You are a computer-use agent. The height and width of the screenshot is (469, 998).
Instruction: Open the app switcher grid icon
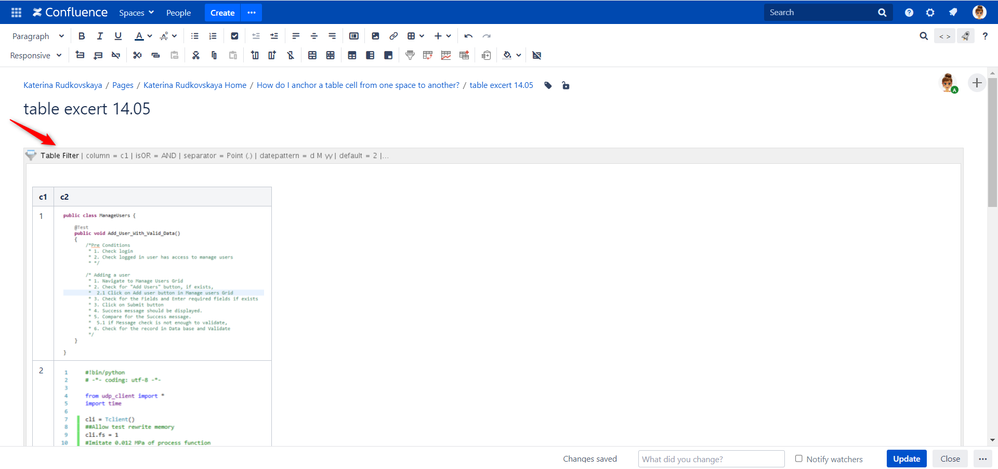[17, 12]
